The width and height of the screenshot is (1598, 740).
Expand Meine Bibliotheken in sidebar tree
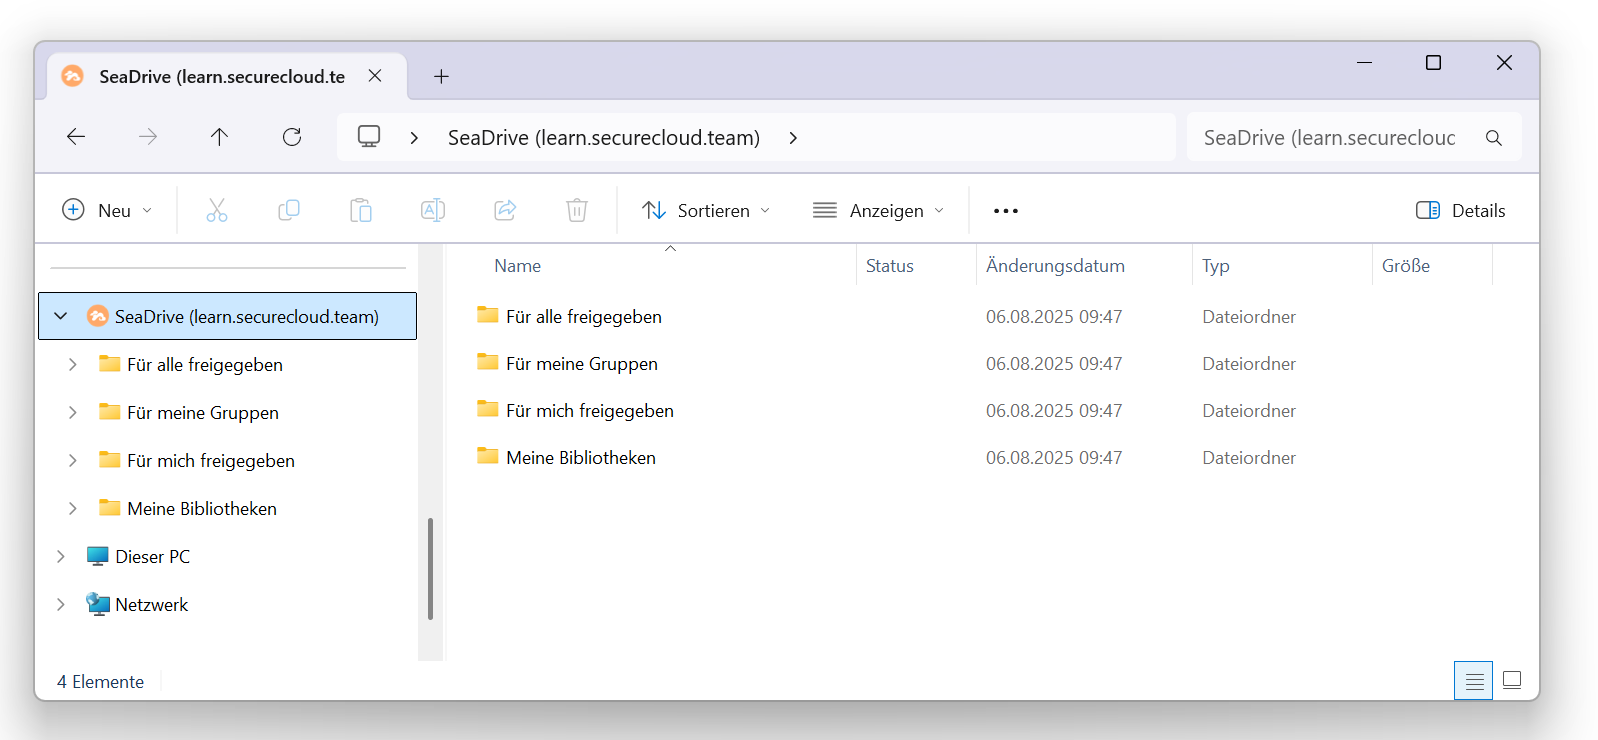pos(72,509)
